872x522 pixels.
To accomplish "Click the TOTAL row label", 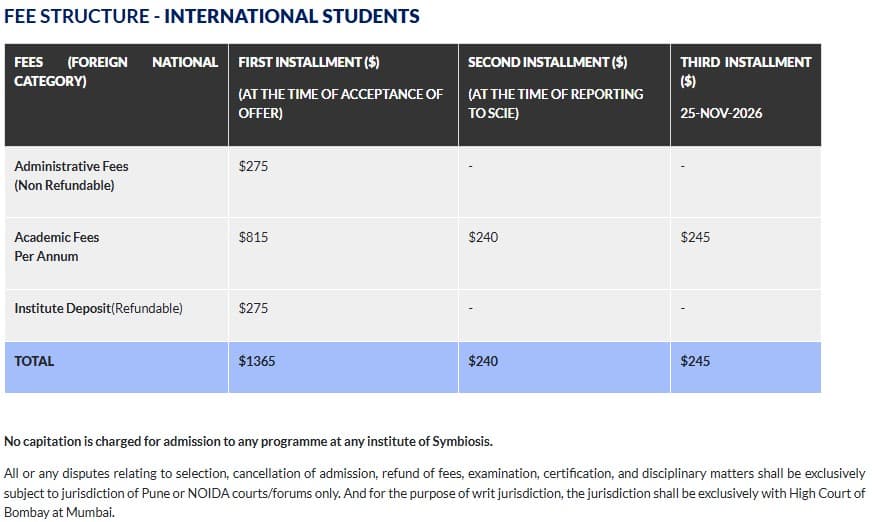I will click(34, 361).
